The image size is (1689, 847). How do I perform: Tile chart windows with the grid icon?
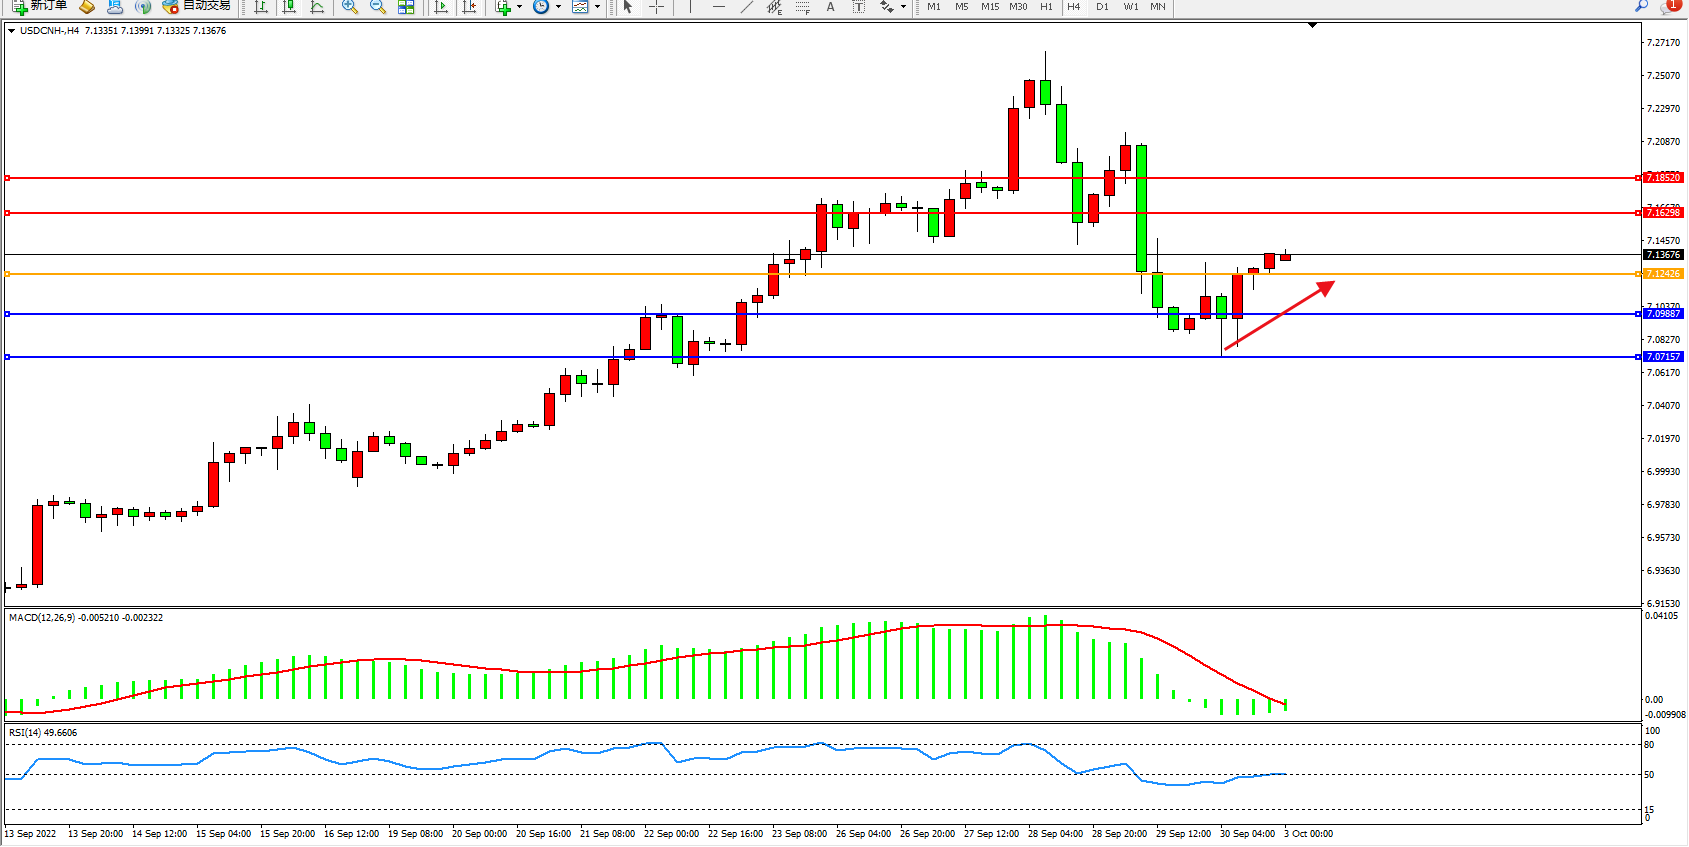406,7
